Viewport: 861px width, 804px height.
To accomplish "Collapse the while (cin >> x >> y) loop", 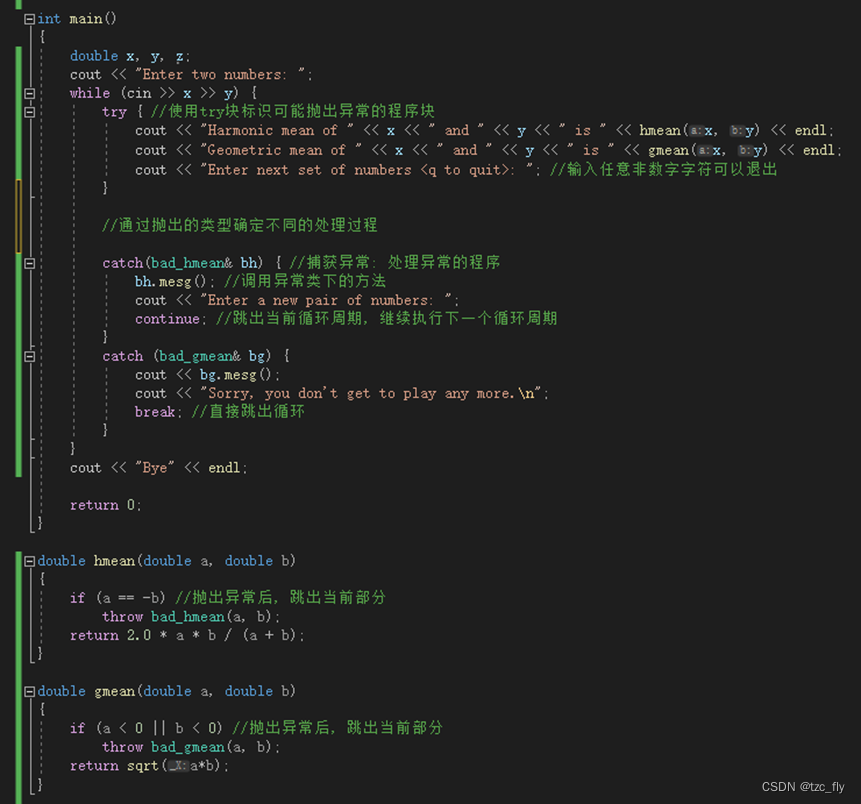I will click(30, 93).
